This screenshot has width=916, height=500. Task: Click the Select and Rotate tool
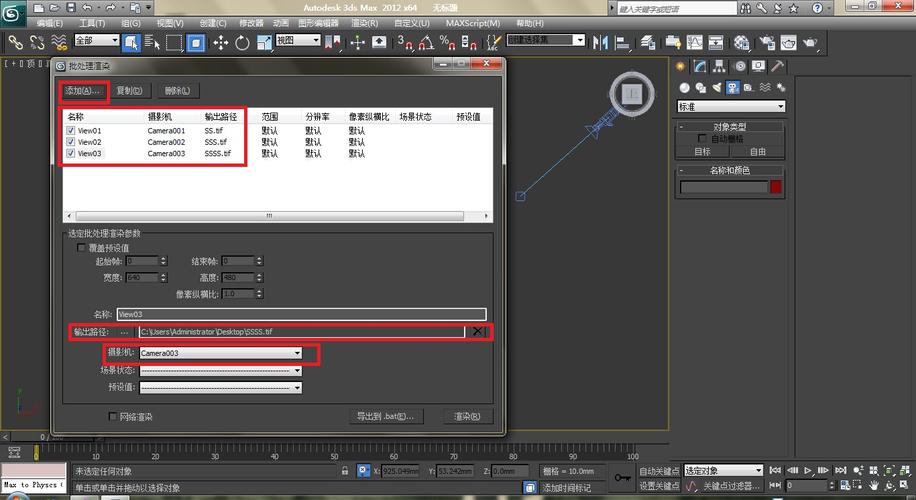click(x=241, y=43)
